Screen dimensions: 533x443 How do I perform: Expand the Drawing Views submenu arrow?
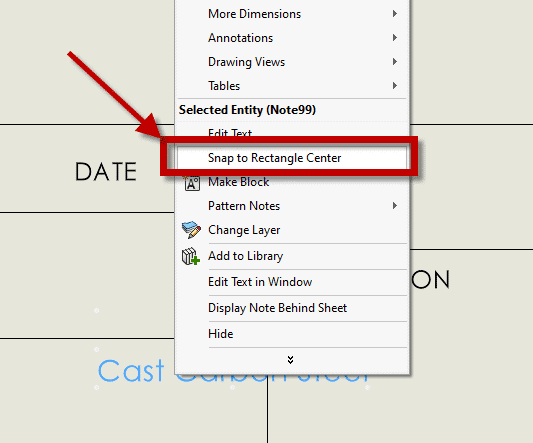[x=395, y=62]
